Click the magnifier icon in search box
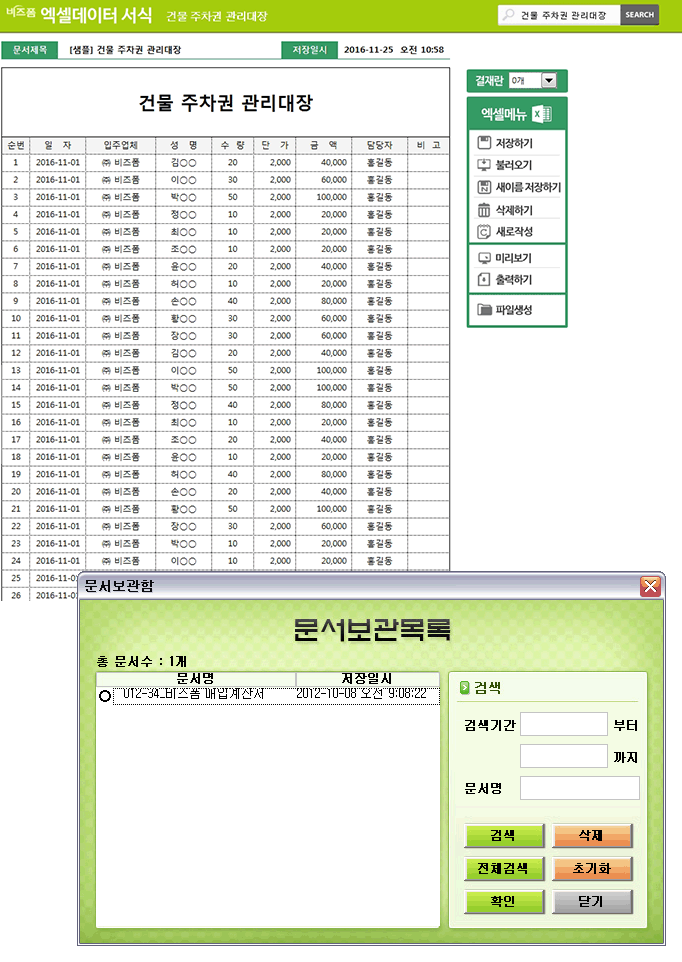Viewport: 682px width, 962px height. (x=508, y=15)
